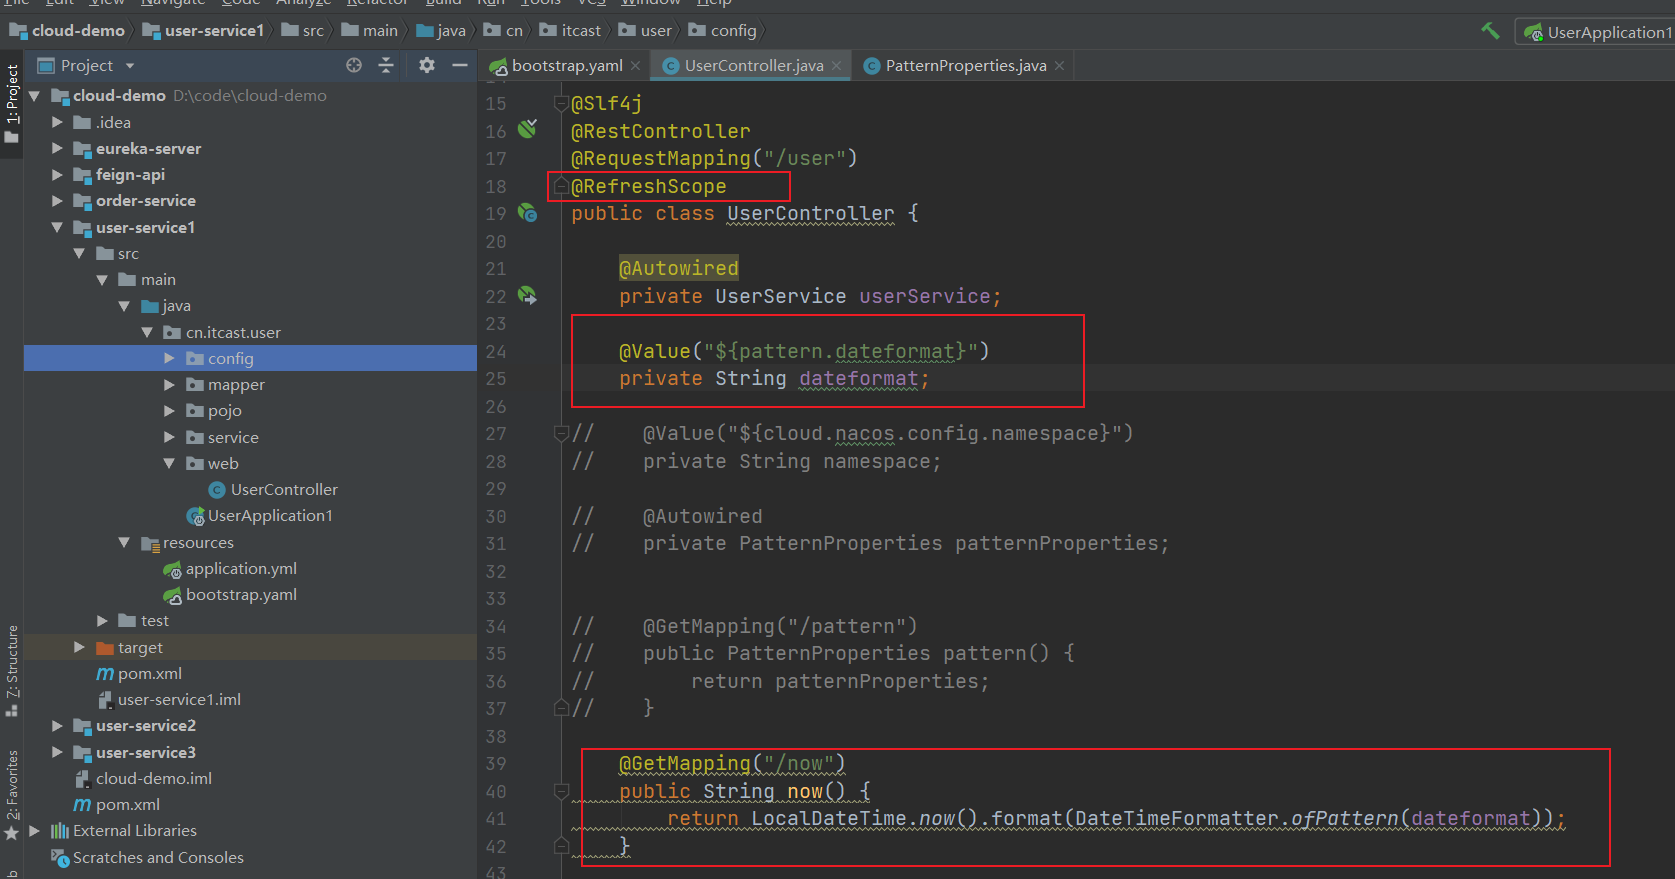Screen dimensions: 1675x879
Task: Expand the test folder
Action: click(x=102, y=620)
